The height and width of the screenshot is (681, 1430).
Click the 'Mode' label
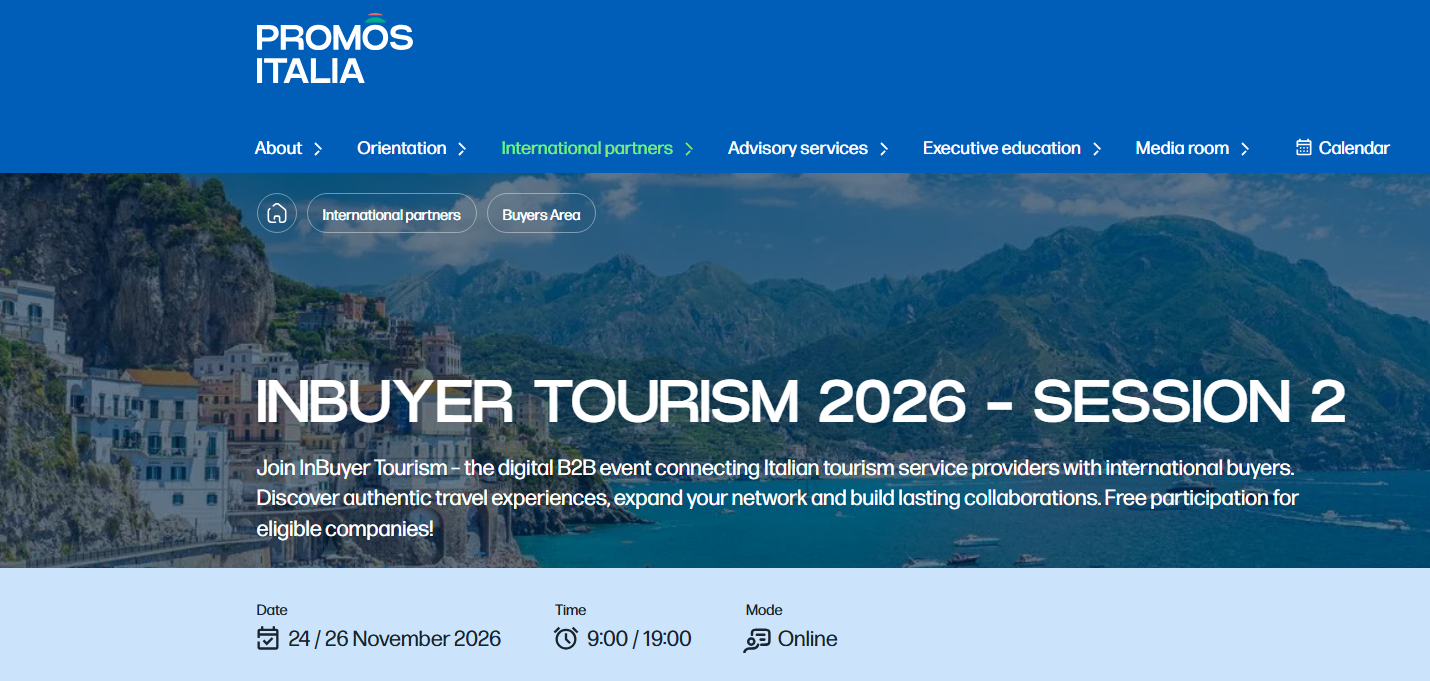pyautogui.click(x=764, y=610)
